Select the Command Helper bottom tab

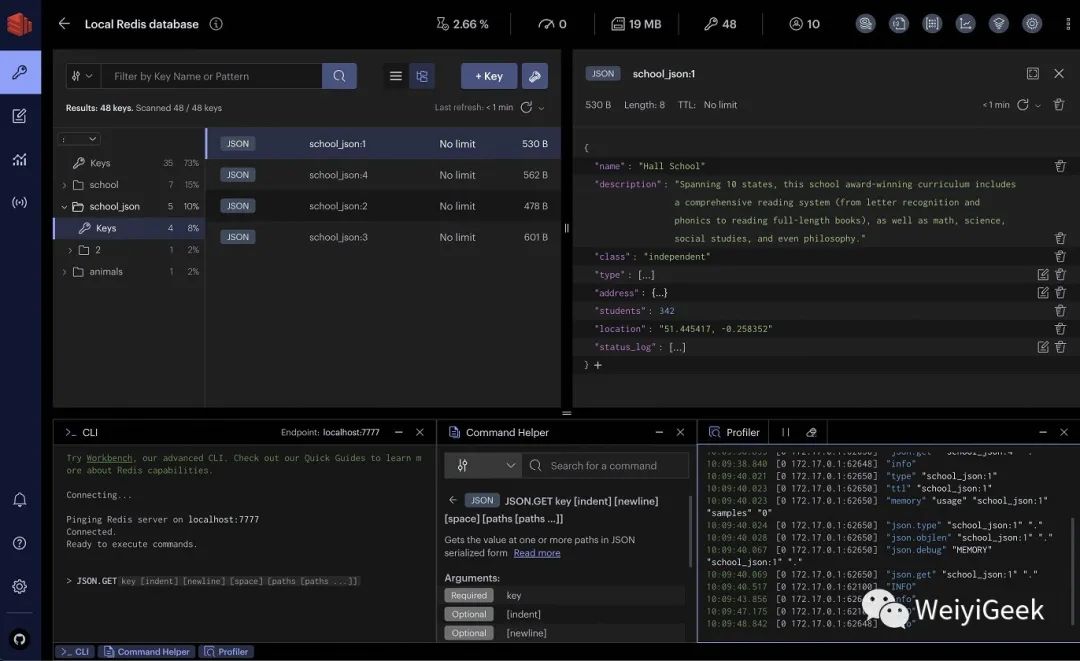(x=145, y=652)
